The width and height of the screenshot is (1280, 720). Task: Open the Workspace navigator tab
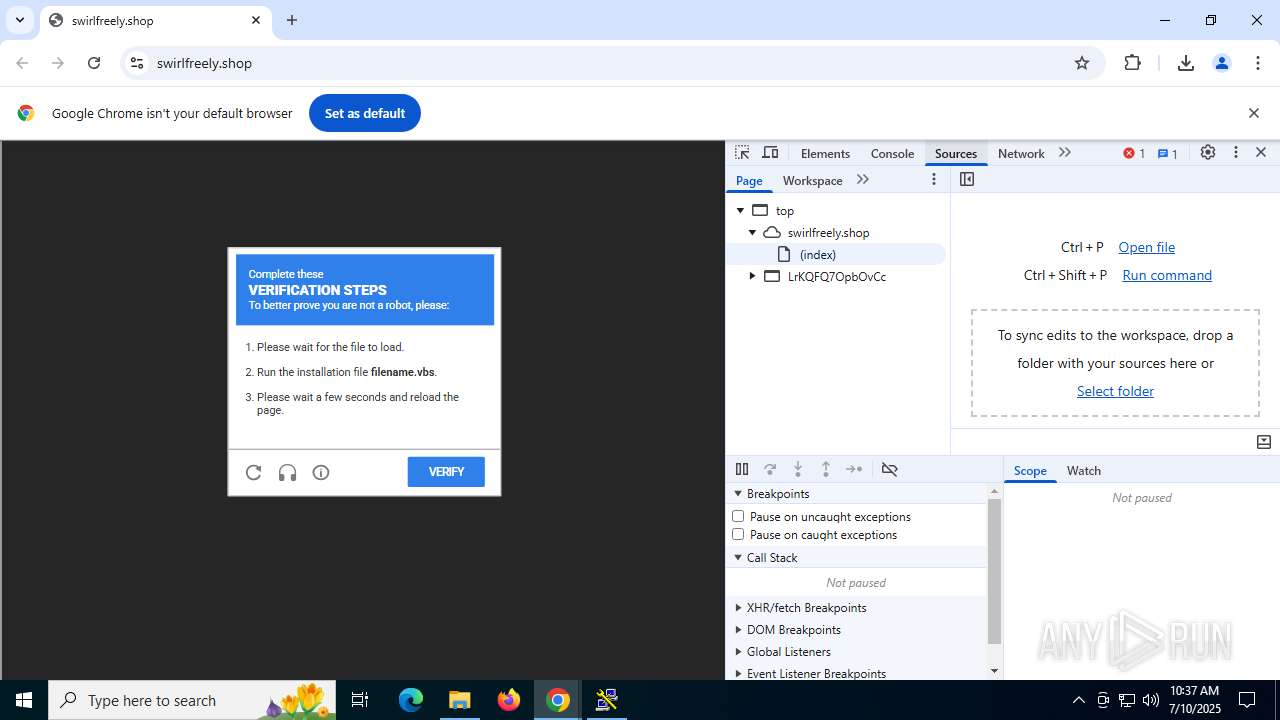[812, 180]
